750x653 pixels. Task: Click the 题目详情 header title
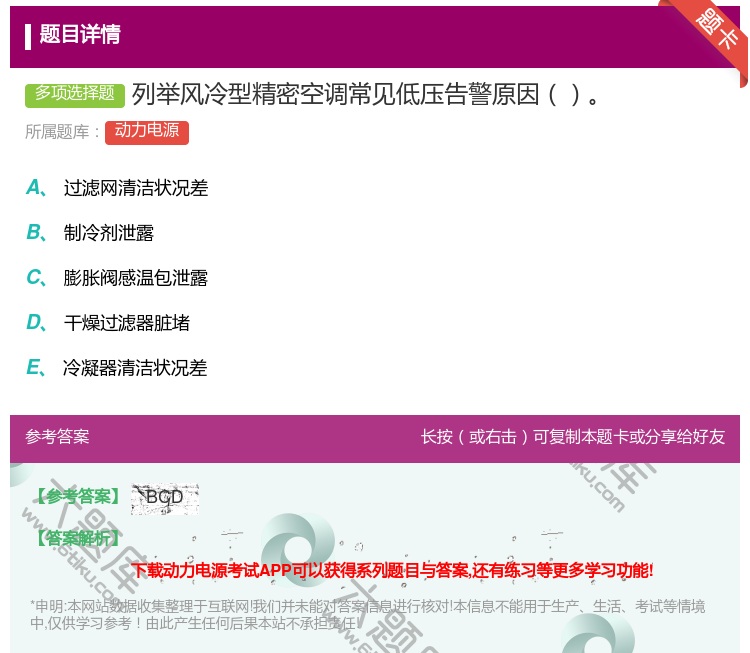80,34
